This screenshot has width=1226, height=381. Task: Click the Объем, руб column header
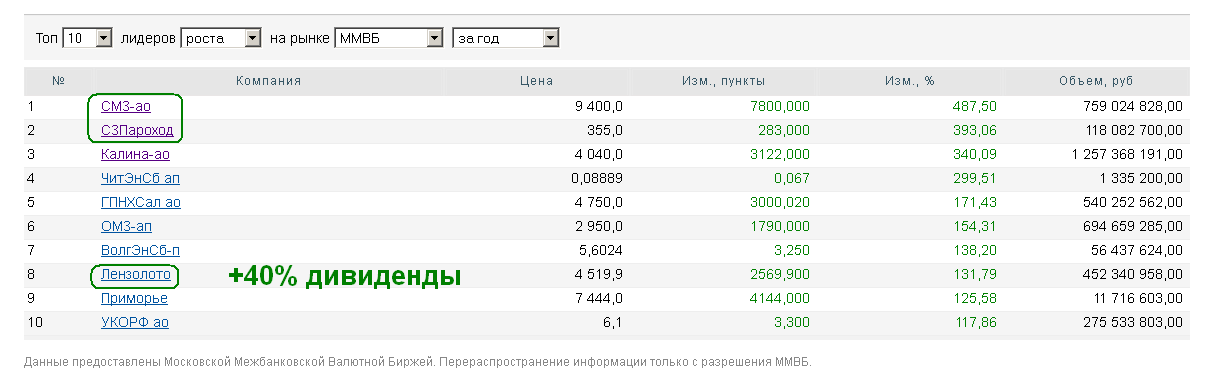coord(1096,81)
